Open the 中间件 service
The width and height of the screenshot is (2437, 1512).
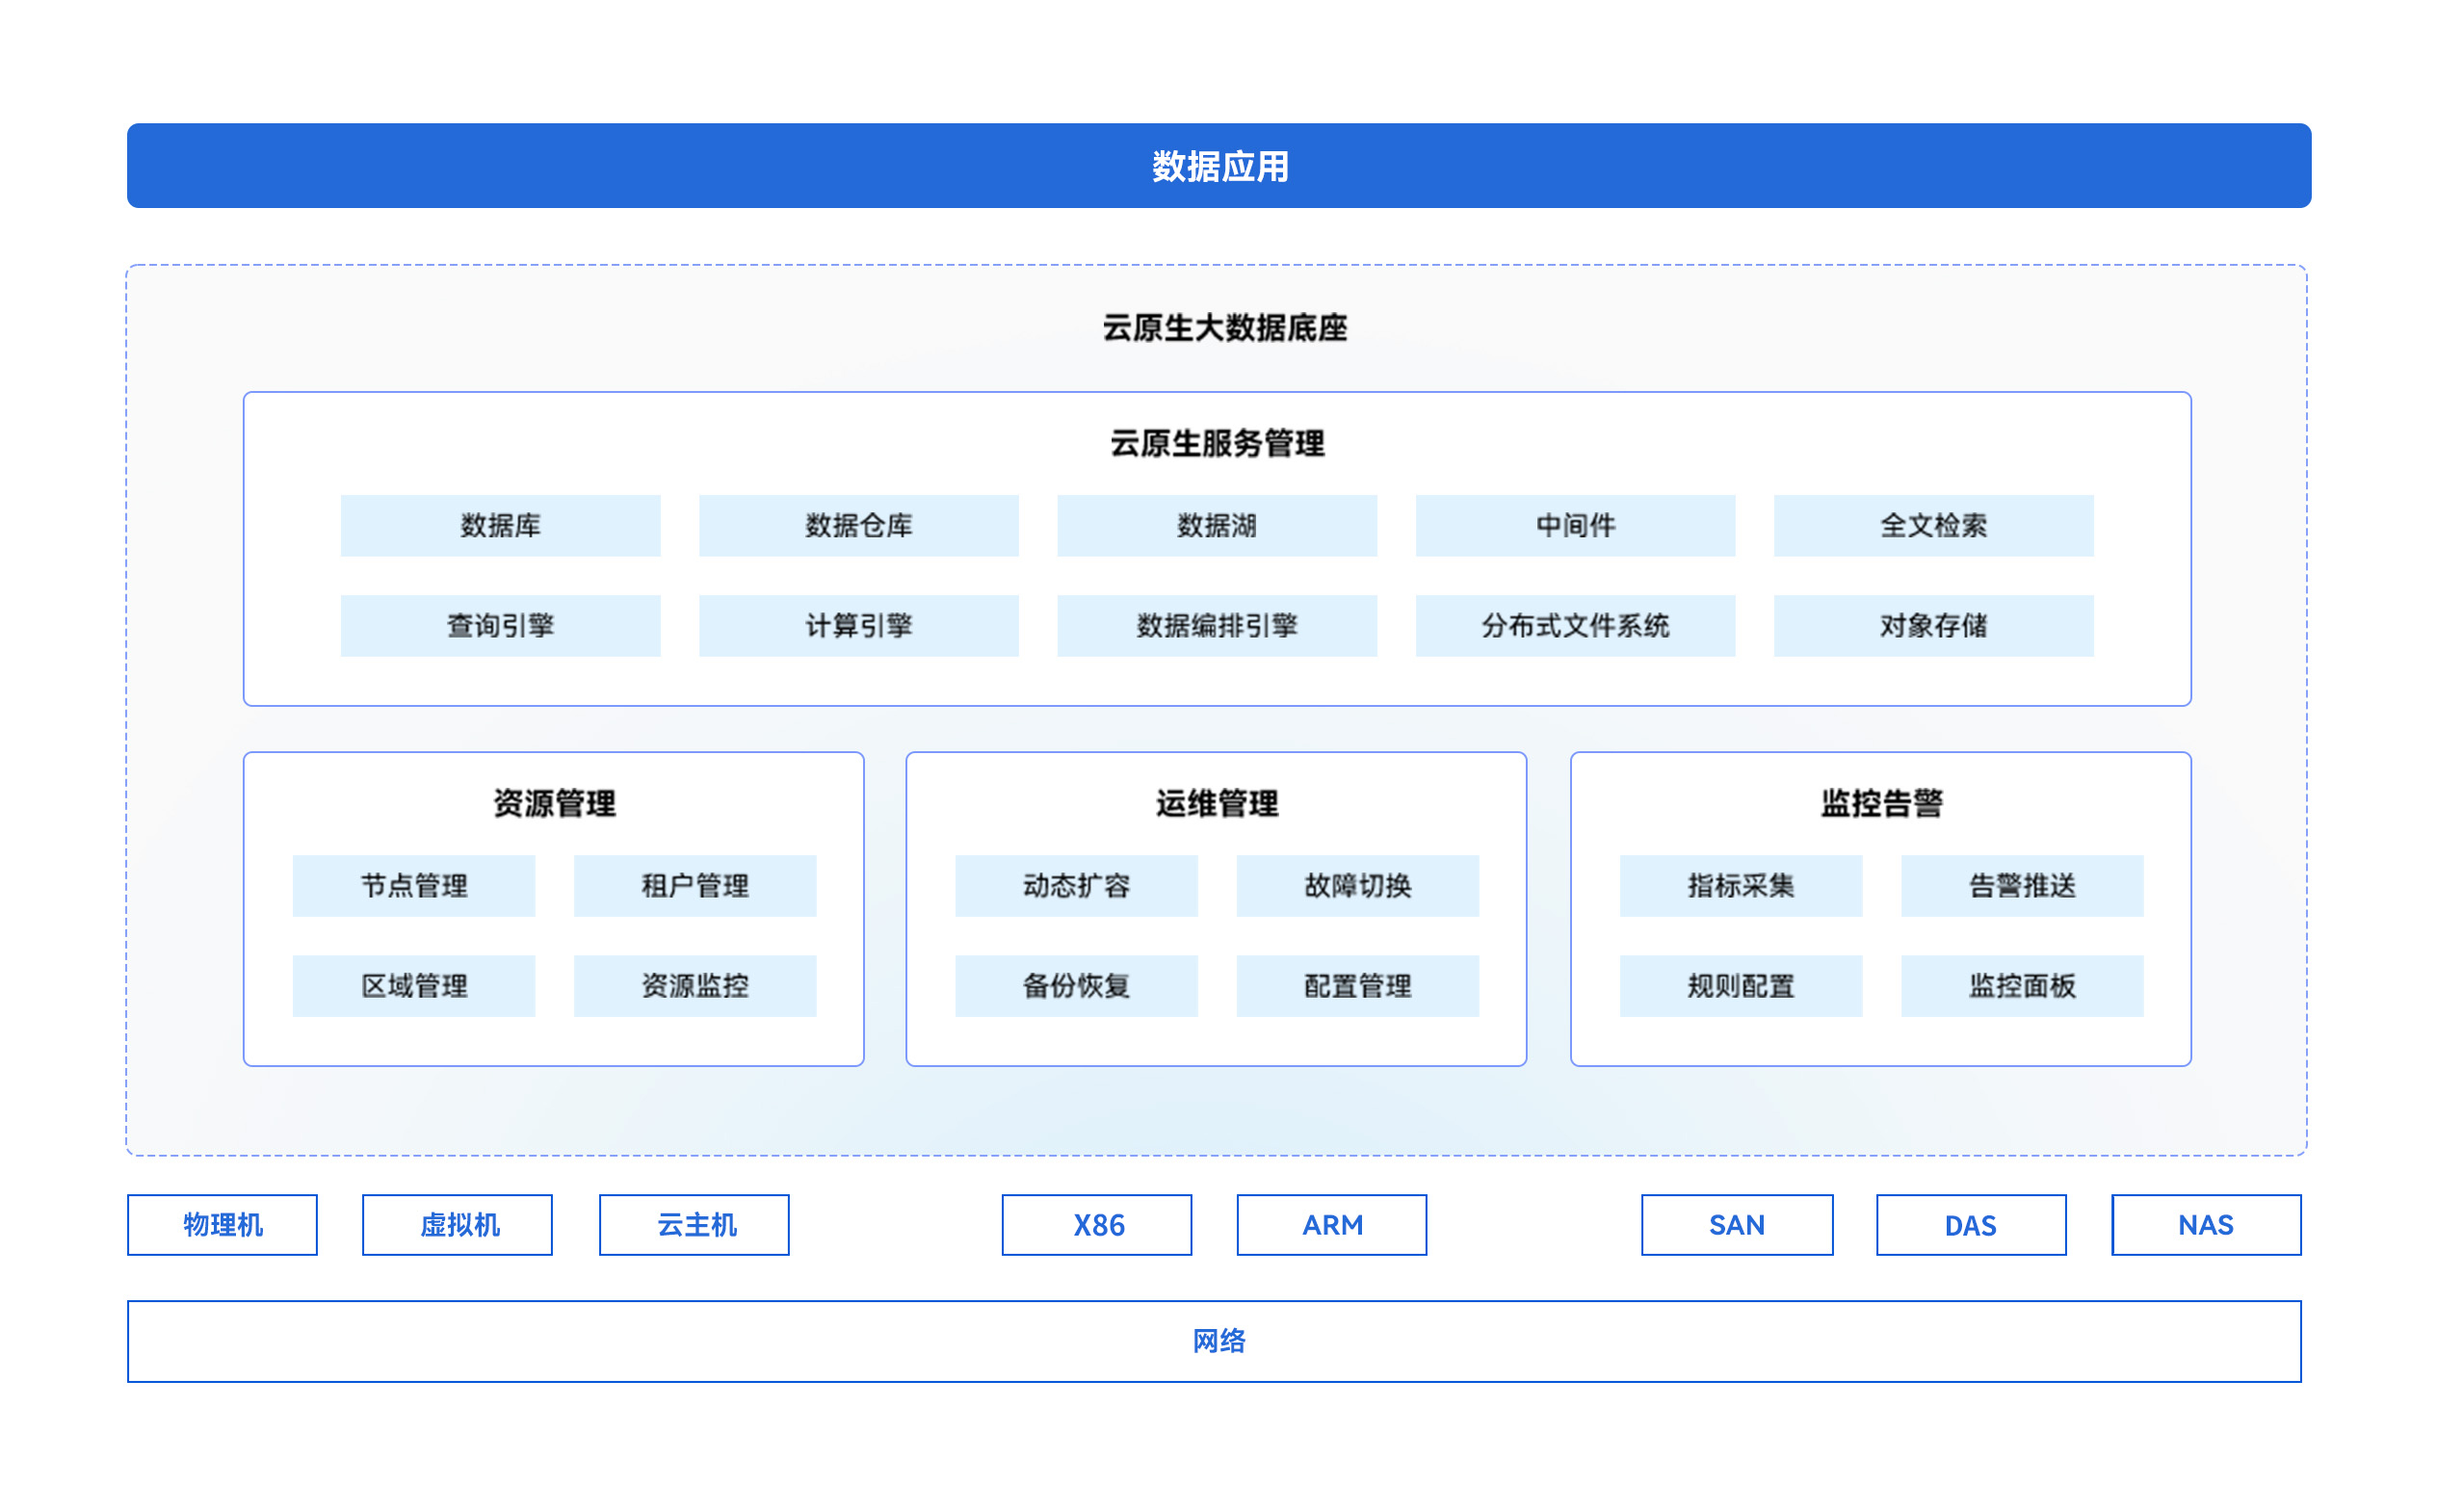point(1574,525)
